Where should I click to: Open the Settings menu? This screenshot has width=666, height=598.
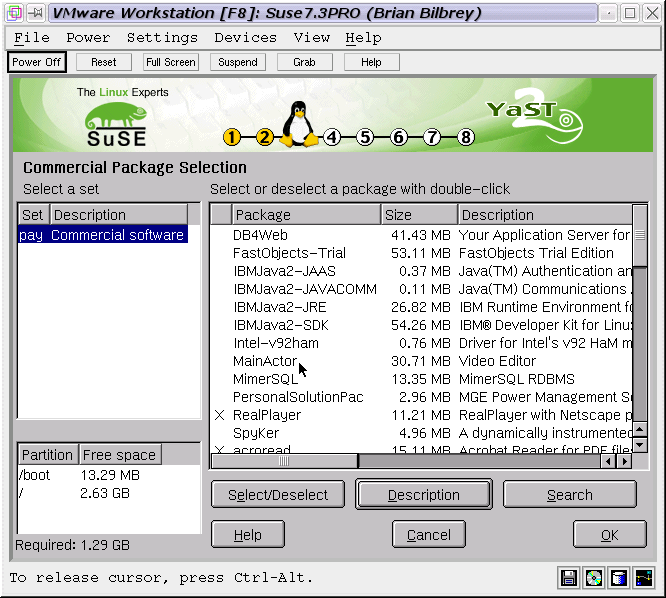click(x=162, y=38)
